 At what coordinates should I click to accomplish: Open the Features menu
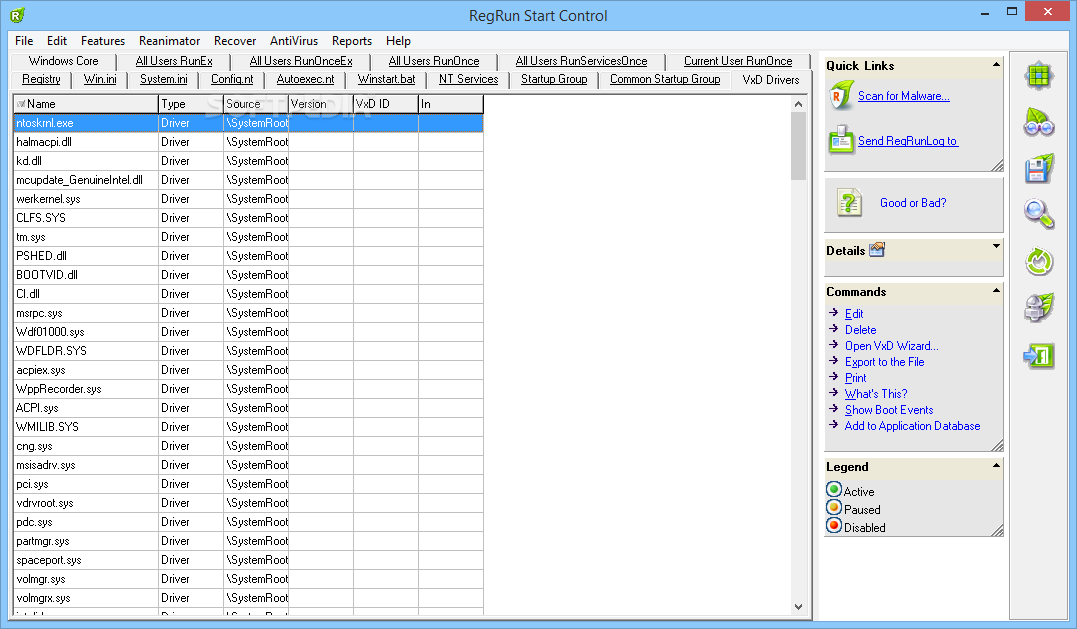(103, 41)
